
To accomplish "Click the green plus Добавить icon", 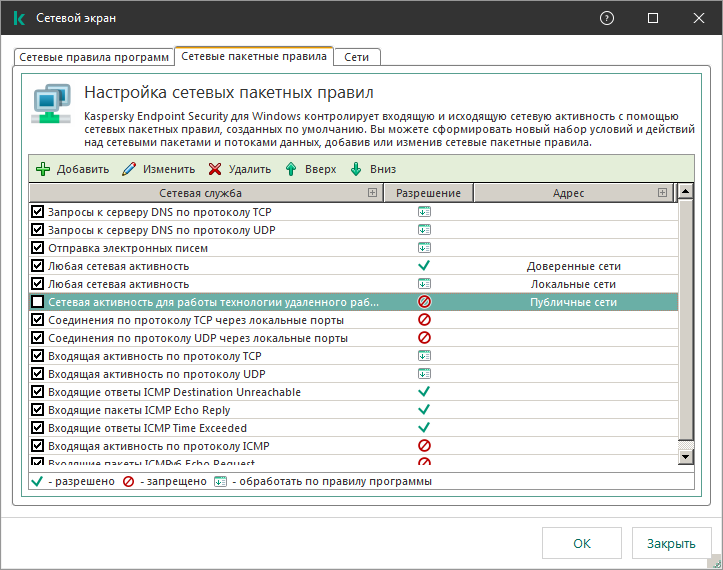I will 43,169.
